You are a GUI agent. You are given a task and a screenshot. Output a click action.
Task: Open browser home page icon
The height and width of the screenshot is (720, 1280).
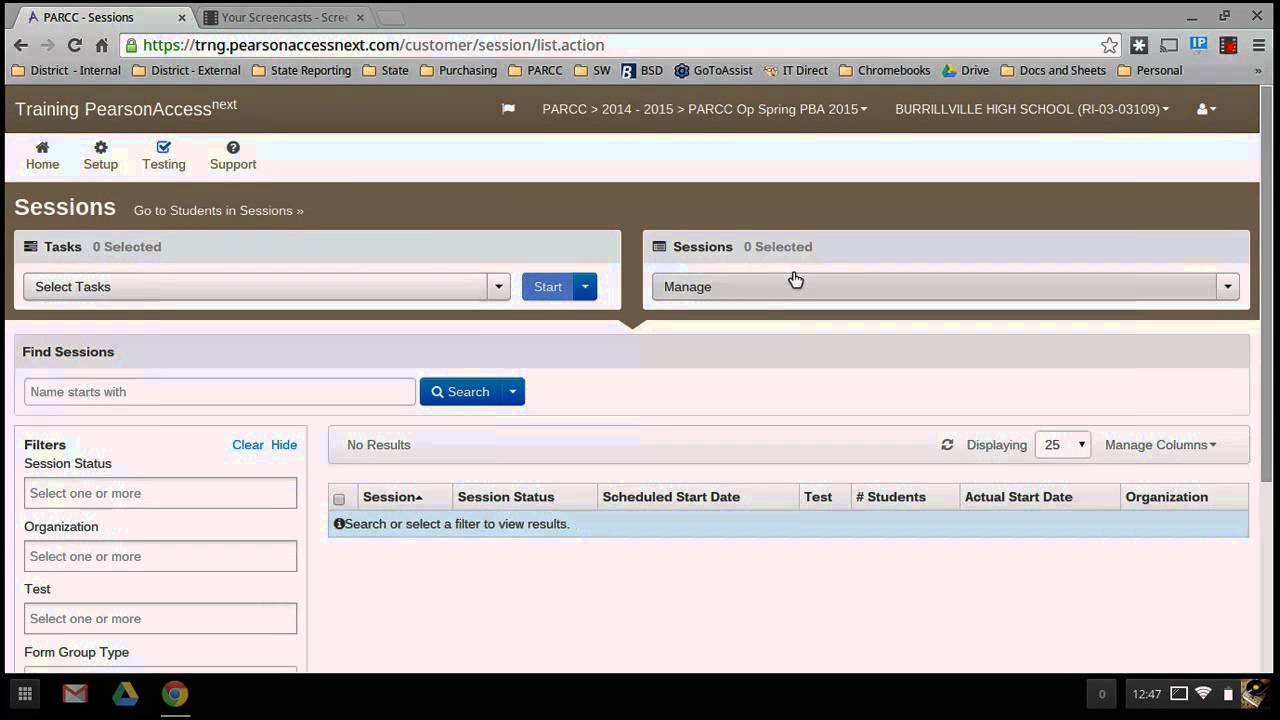(x=101, y=45)
